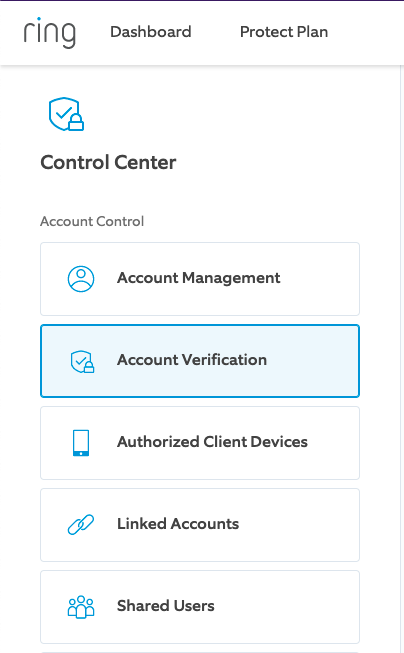
Task: Click the Shared Users people icon
Action: [x=81, y=607]
